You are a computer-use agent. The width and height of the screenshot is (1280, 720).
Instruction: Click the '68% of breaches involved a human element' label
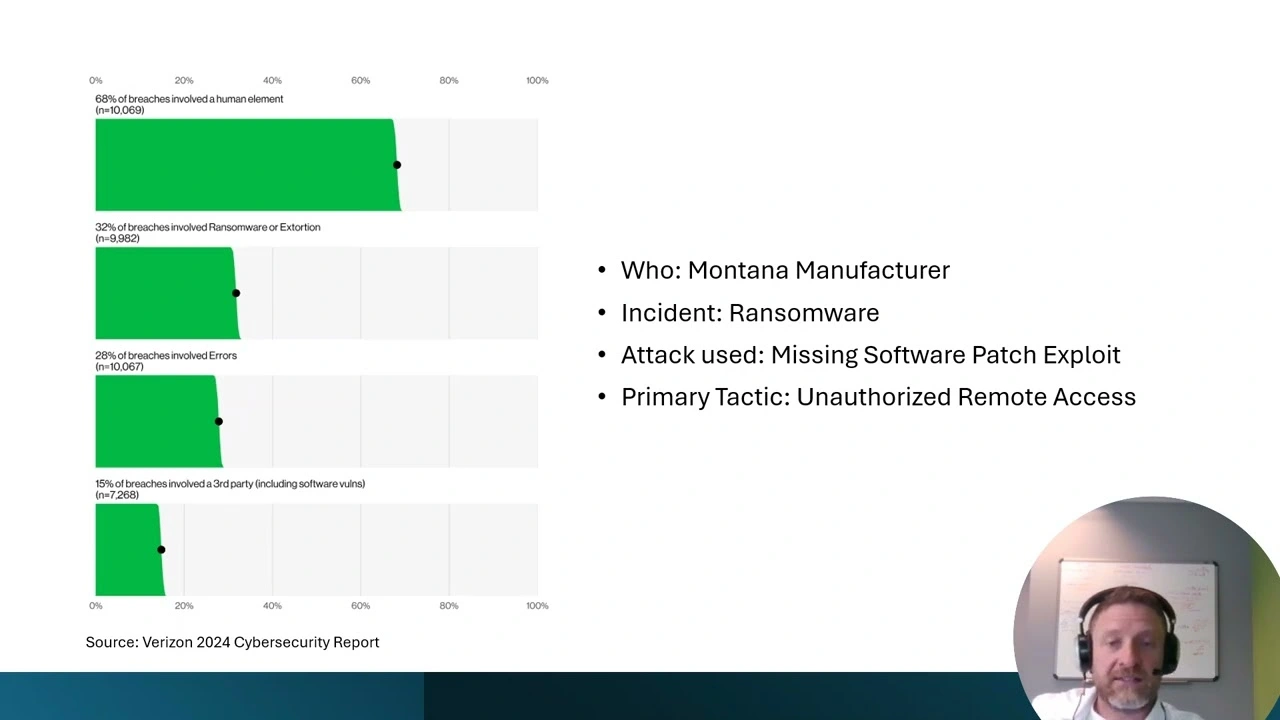pyautogui.click(x=189, y=99)
